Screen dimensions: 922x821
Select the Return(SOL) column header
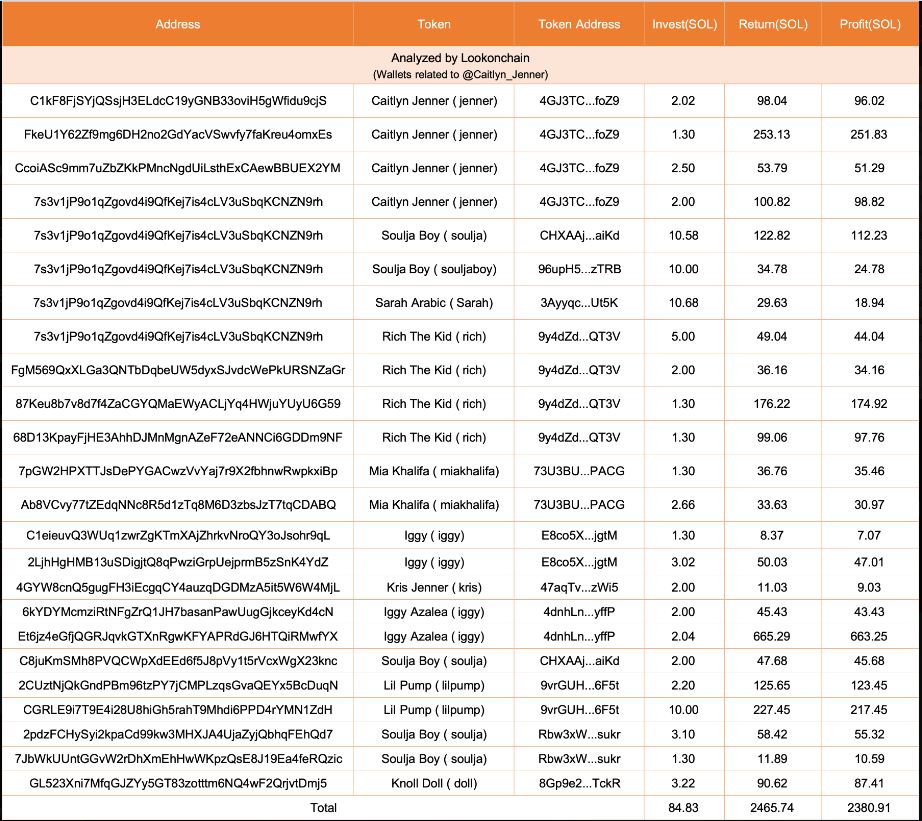point(771,24)
